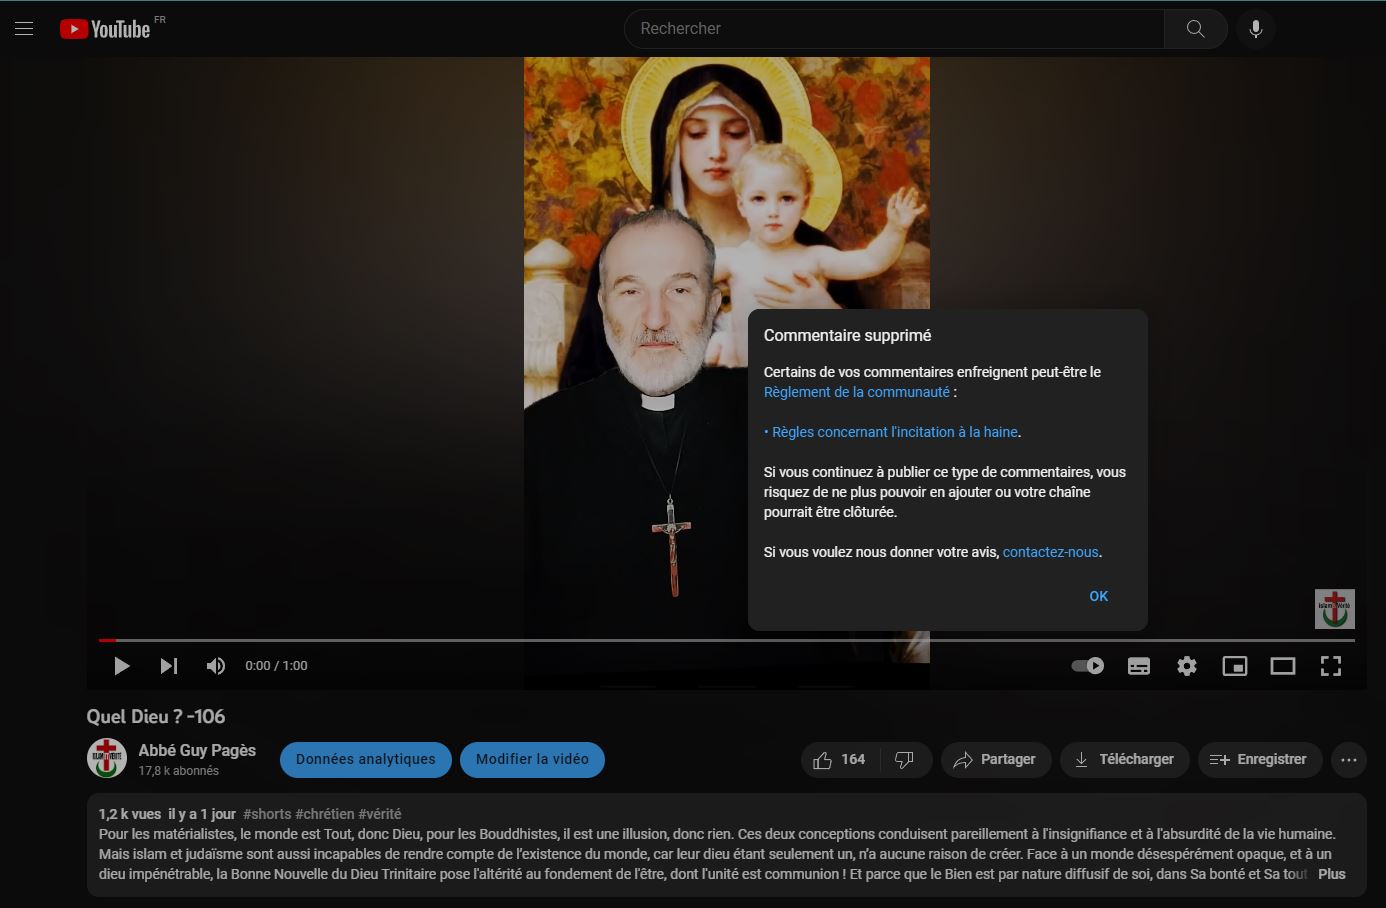Dislike the video with thumbs down

tap(905, 760)
